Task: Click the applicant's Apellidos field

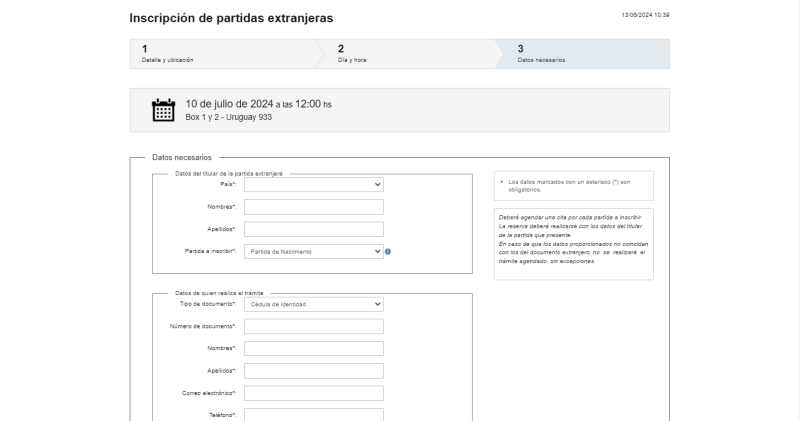Action: pyautogui.click(x=313, y=370)
